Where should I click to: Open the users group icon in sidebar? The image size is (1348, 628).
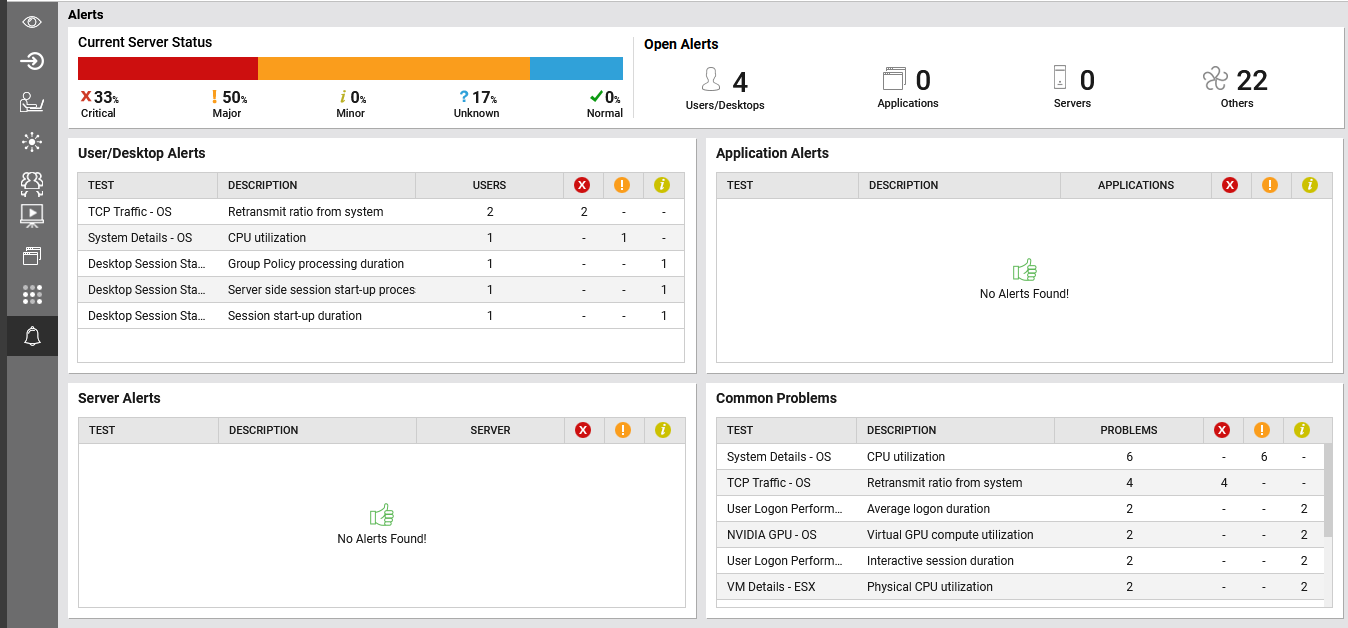coord(32,182)
